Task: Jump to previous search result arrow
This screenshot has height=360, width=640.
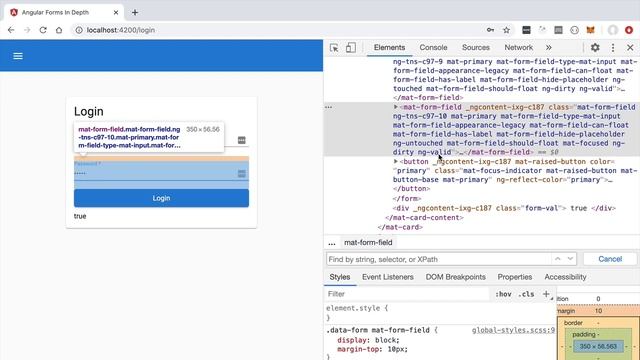Action: [x=558, y=259]
